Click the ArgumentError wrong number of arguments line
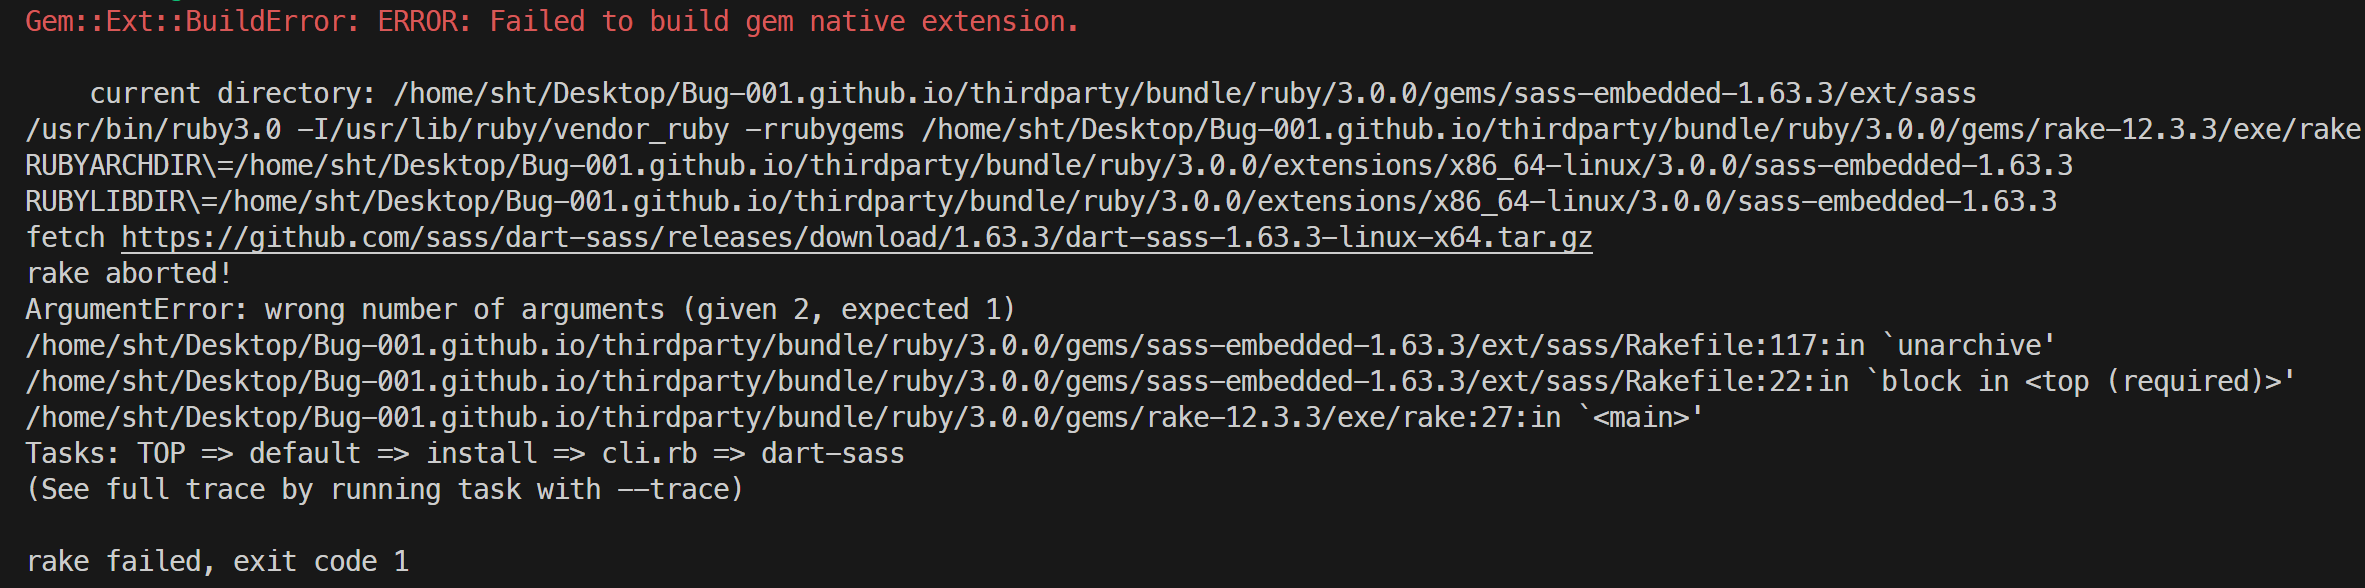This screenshot has width=2365, height=588. tap(520, 310)
